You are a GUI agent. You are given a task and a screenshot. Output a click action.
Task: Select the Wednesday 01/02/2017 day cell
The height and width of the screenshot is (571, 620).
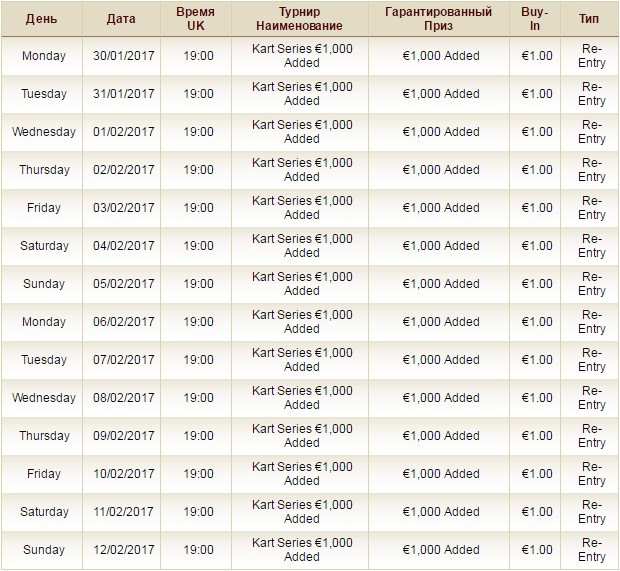tap(44, 132)
